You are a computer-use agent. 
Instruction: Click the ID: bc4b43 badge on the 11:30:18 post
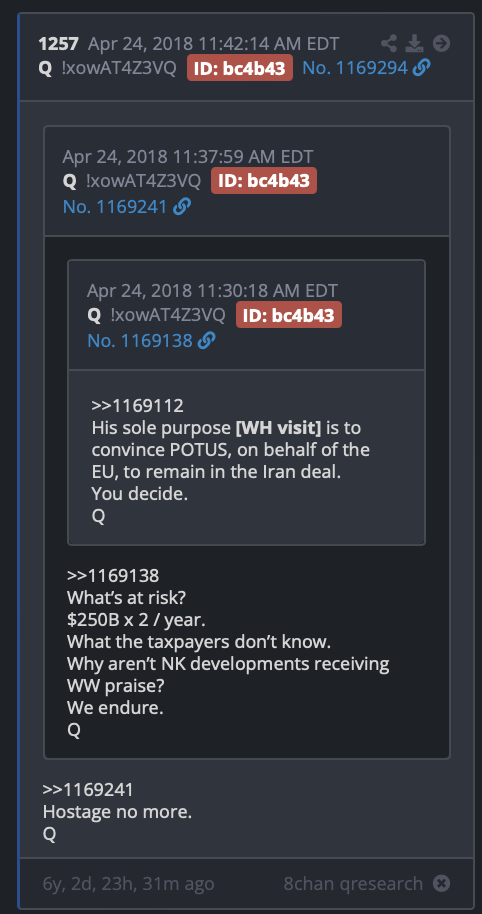(289, 315)
